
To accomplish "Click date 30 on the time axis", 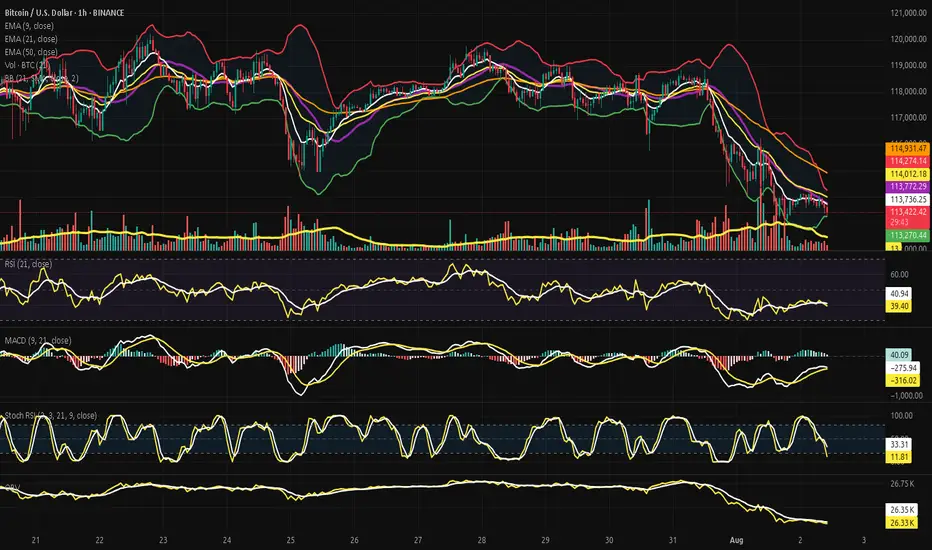I will coord(609,540).
